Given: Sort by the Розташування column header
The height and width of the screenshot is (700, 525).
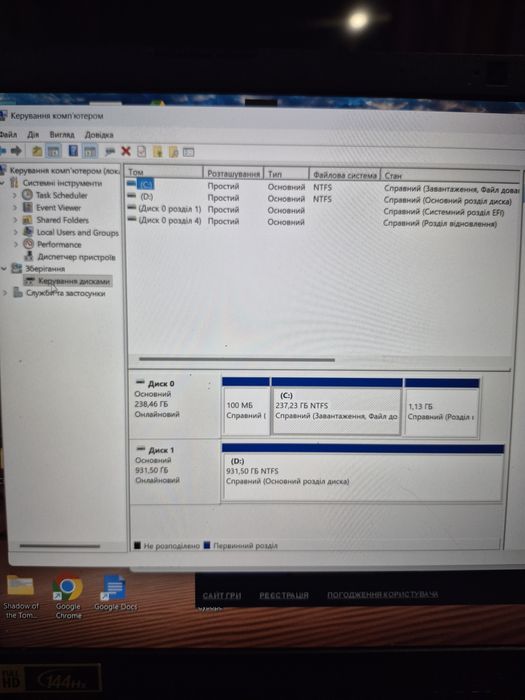Looking at the screenshot, I should (x=233, y=173).
